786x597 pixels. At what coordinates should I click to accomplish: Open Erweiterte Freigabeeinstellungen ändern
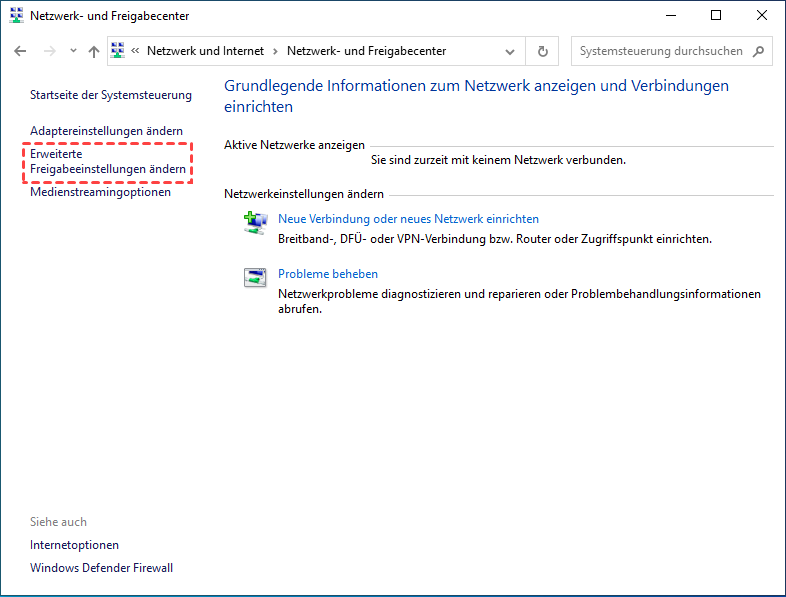pos(107,162)
